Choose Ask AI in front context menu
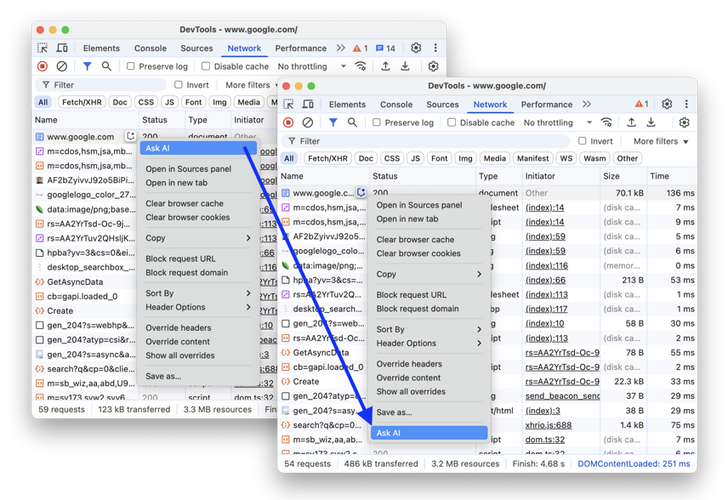Viewport: 728px width, 500px height. (x=429, y=433)
